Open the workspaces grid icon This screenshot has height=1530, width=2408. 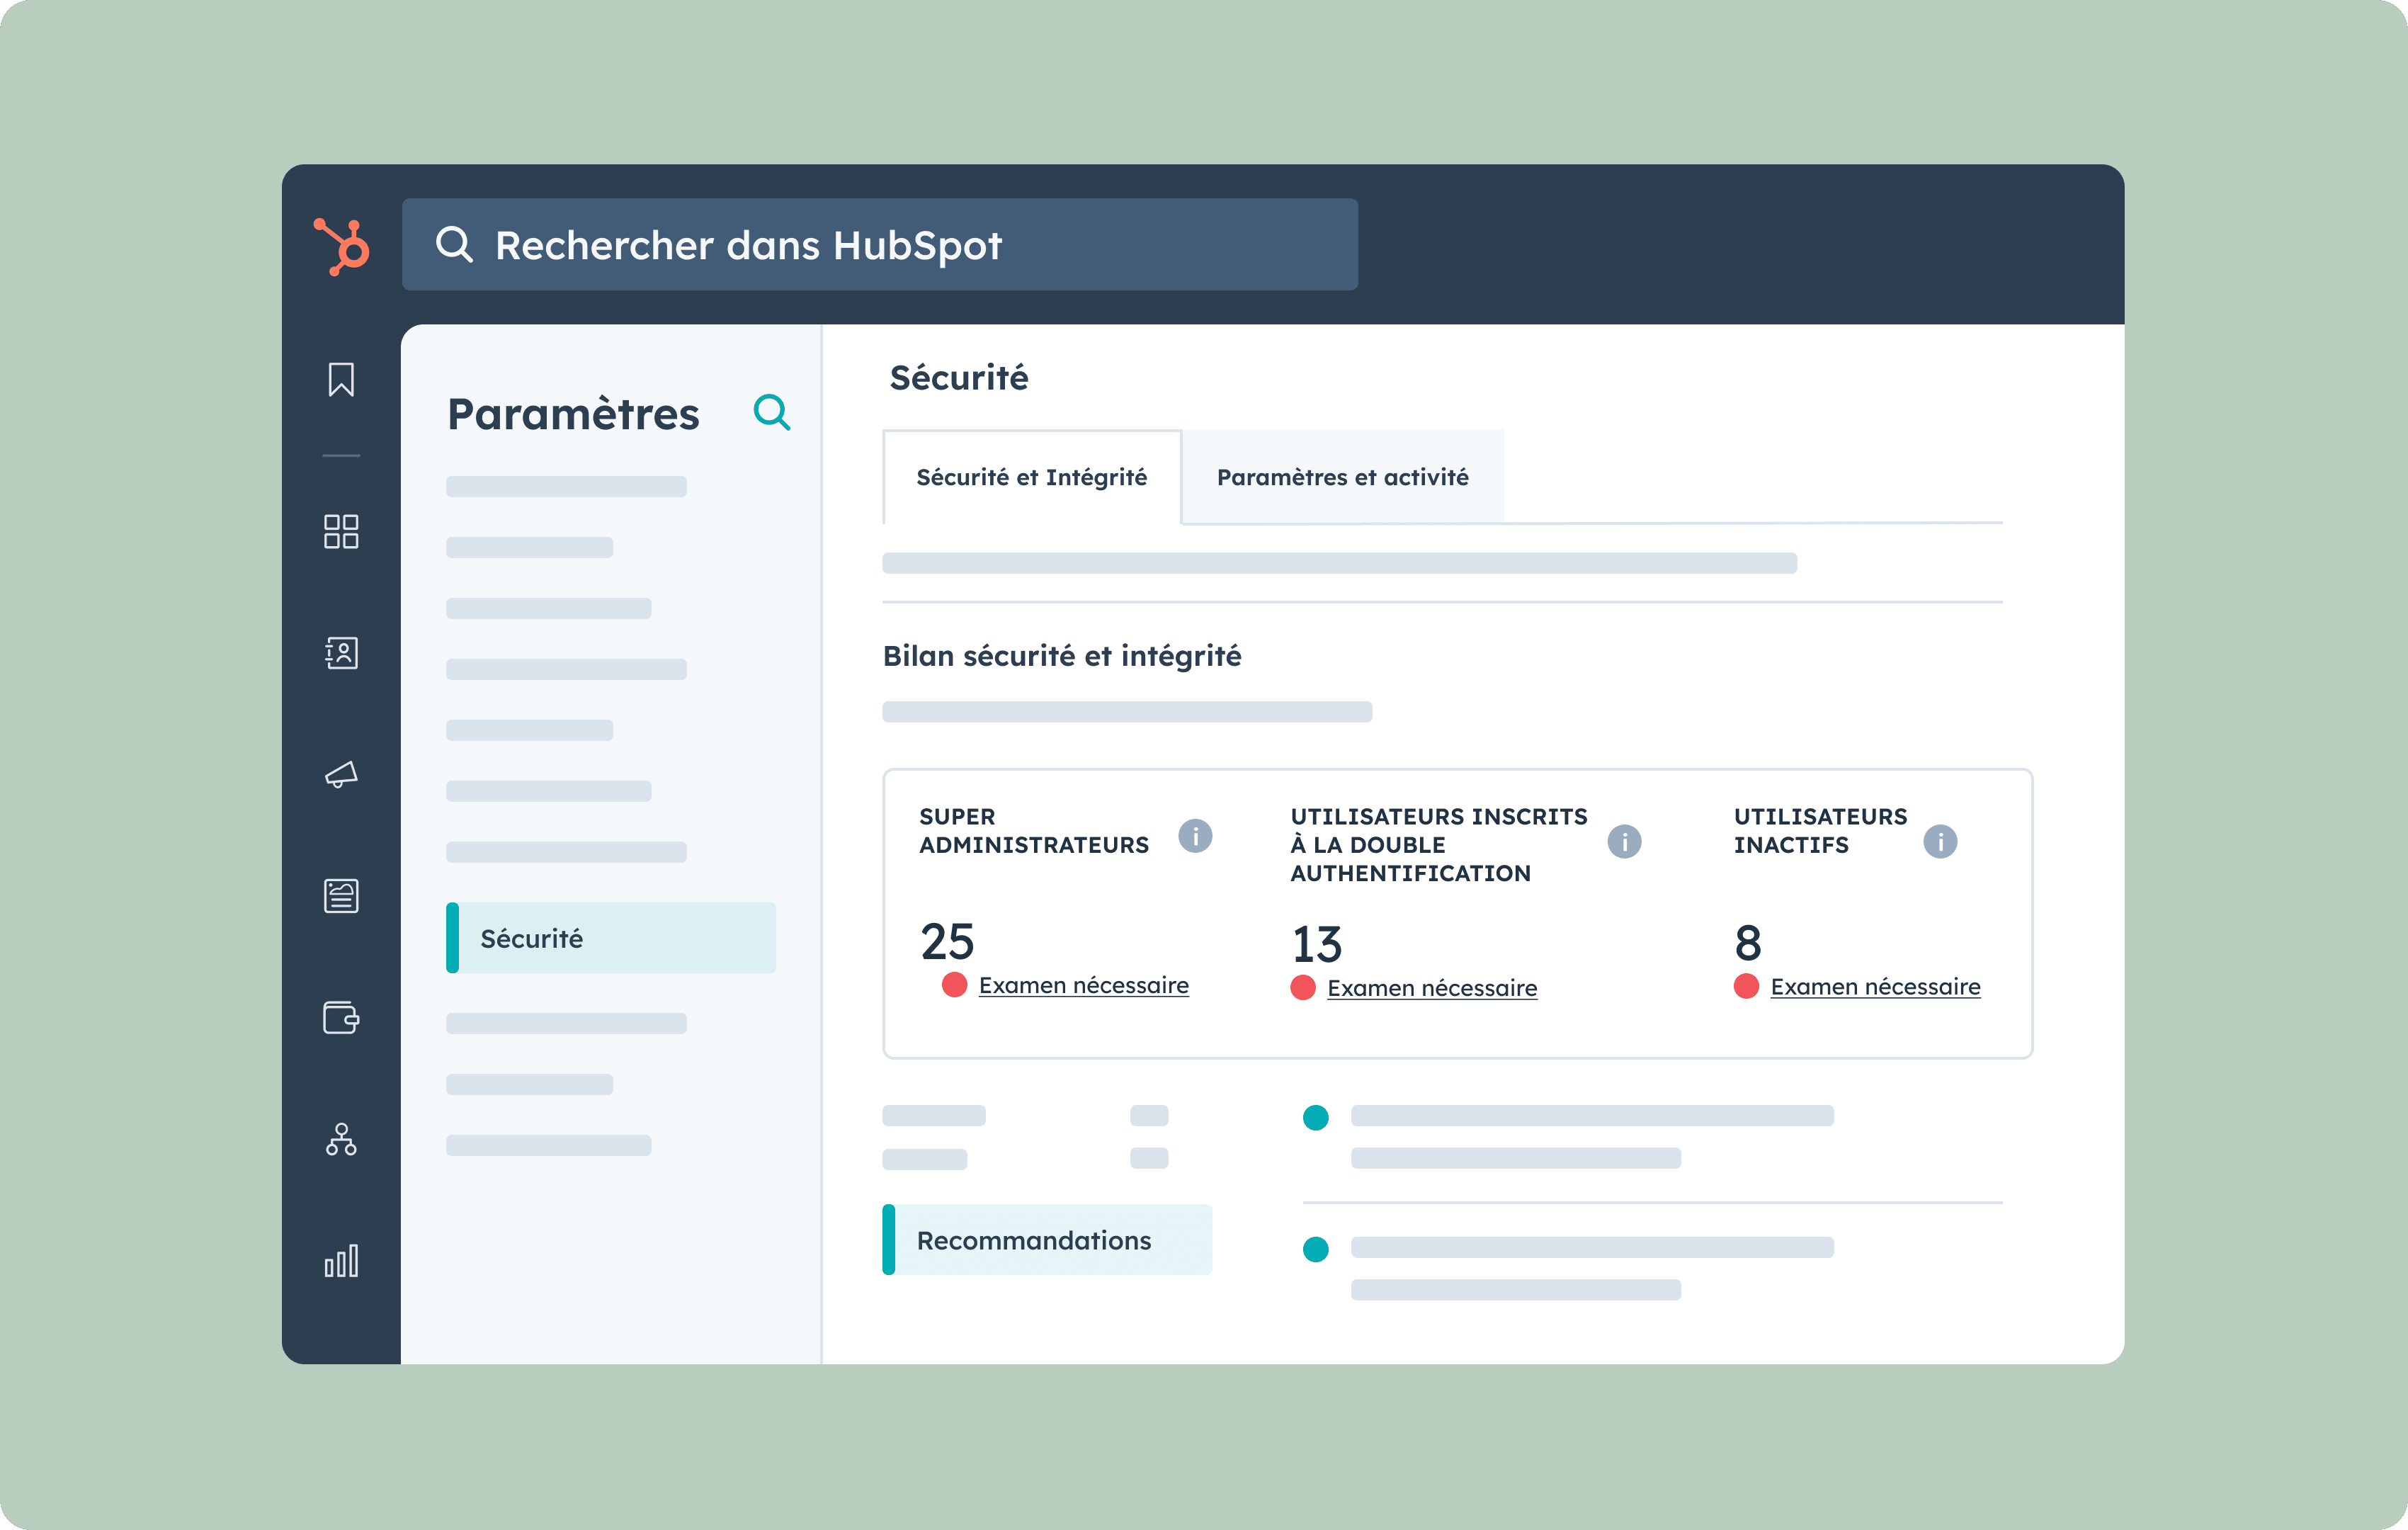[341, 531]
